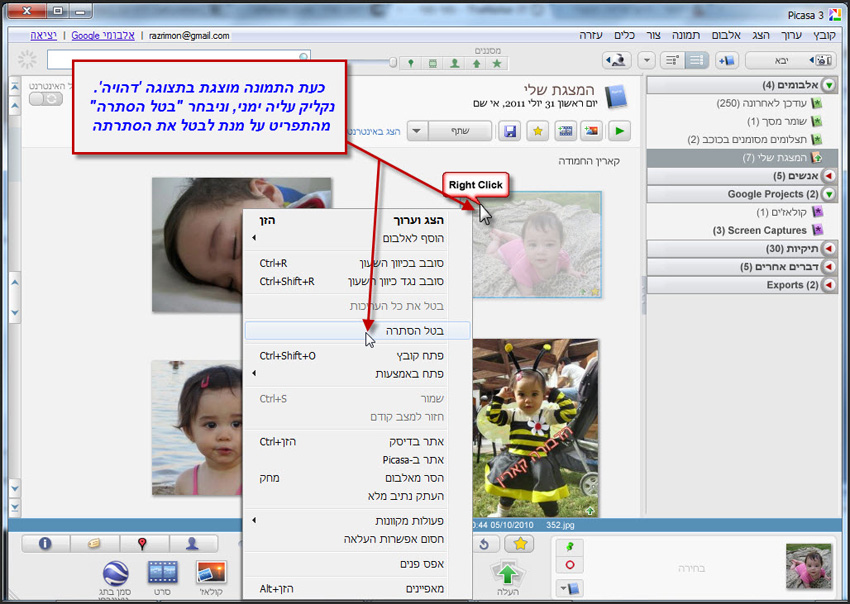This screenshot has width=850, height=604.
Task: Click the red circle clear-selection icon
Action: point(570,564)
